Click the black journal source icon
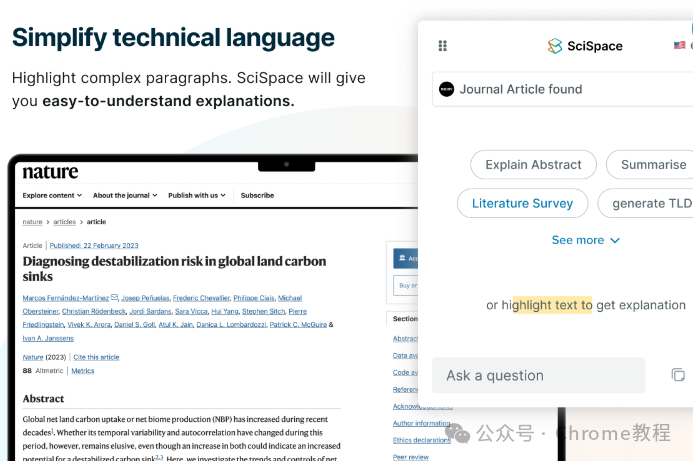693x461 pixels. (446, 89)
